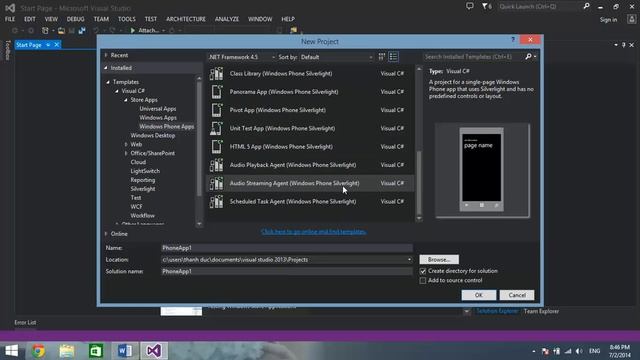Click the phone page preview thumbnail
The width and height of the screenshot is (640, 360).
click(482, 170)
